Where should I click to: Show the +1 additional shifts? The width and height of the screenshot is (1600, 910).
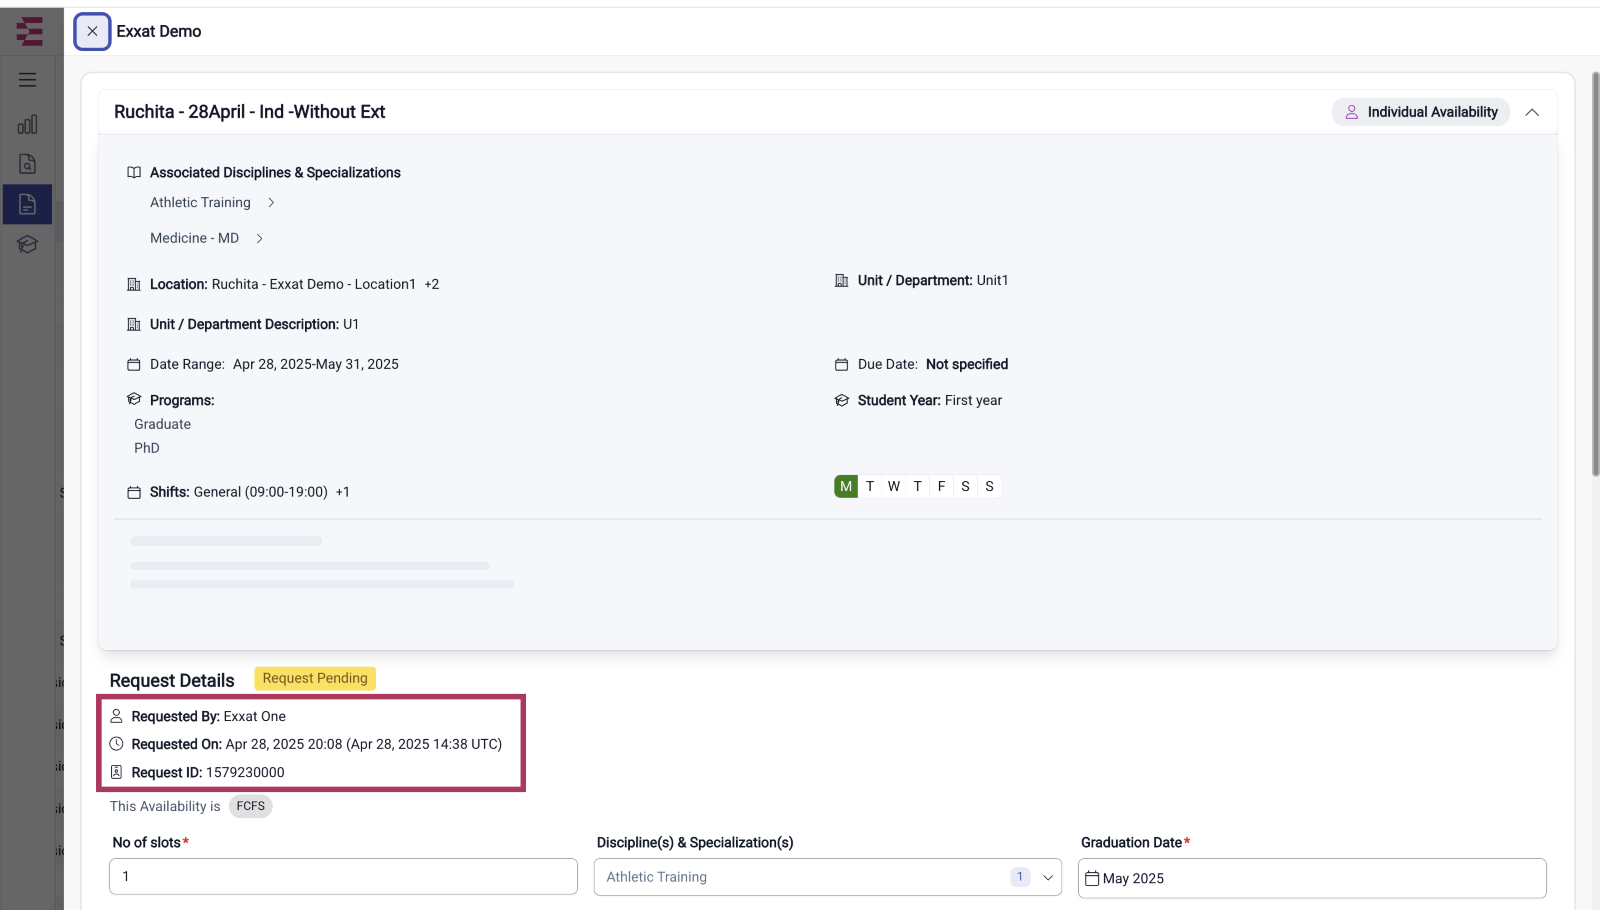click(x=343, y=492)
